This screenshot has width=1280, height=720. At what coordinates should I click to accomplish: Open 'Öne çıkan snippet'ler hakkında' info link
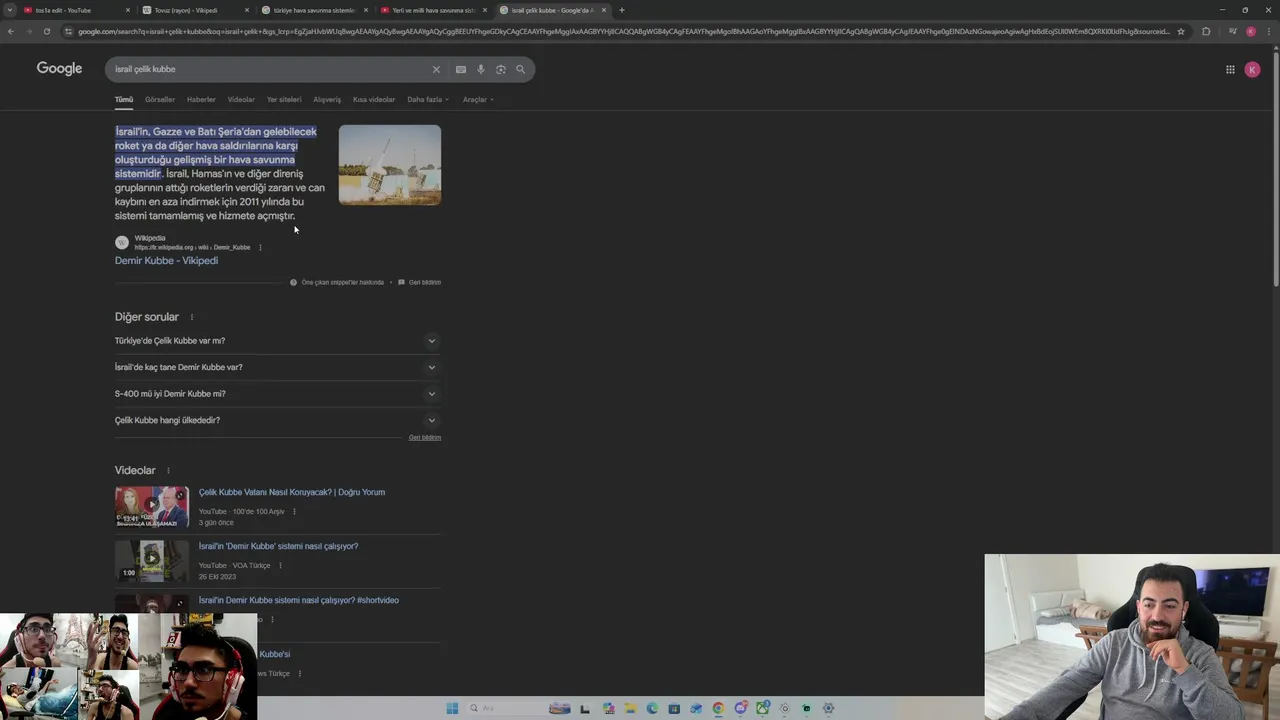(337, 282)
